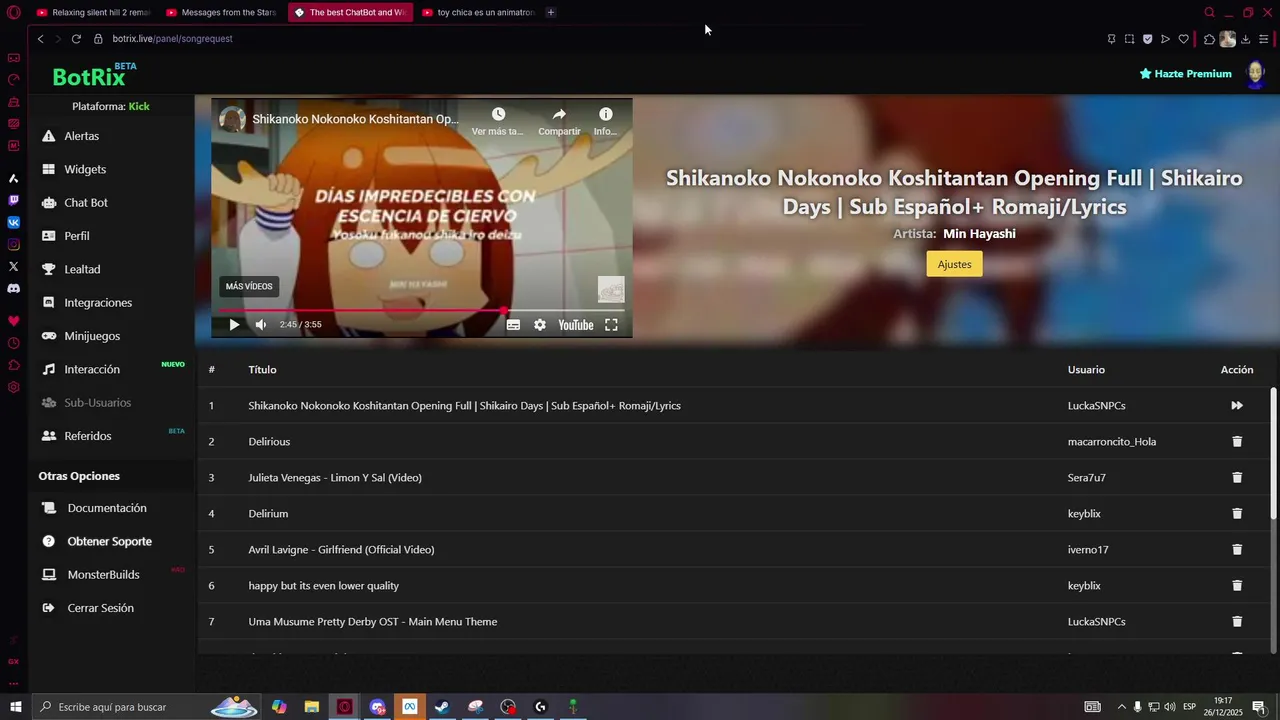Delete Uma Musume Pretty Derby OST song
Image resolution: width=1280 pixels, height=720 pixels.
(1237, 622)
